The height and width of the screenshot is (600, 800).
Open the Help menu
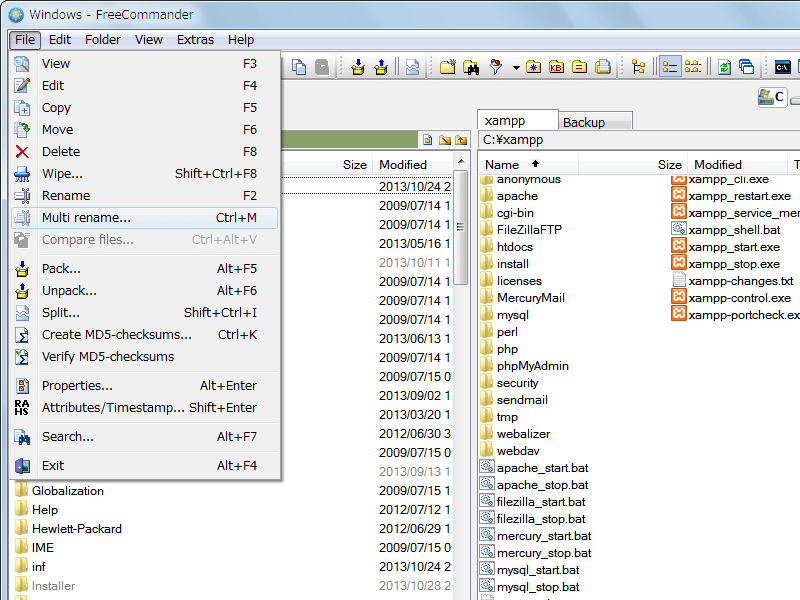[x=241, y=40]
